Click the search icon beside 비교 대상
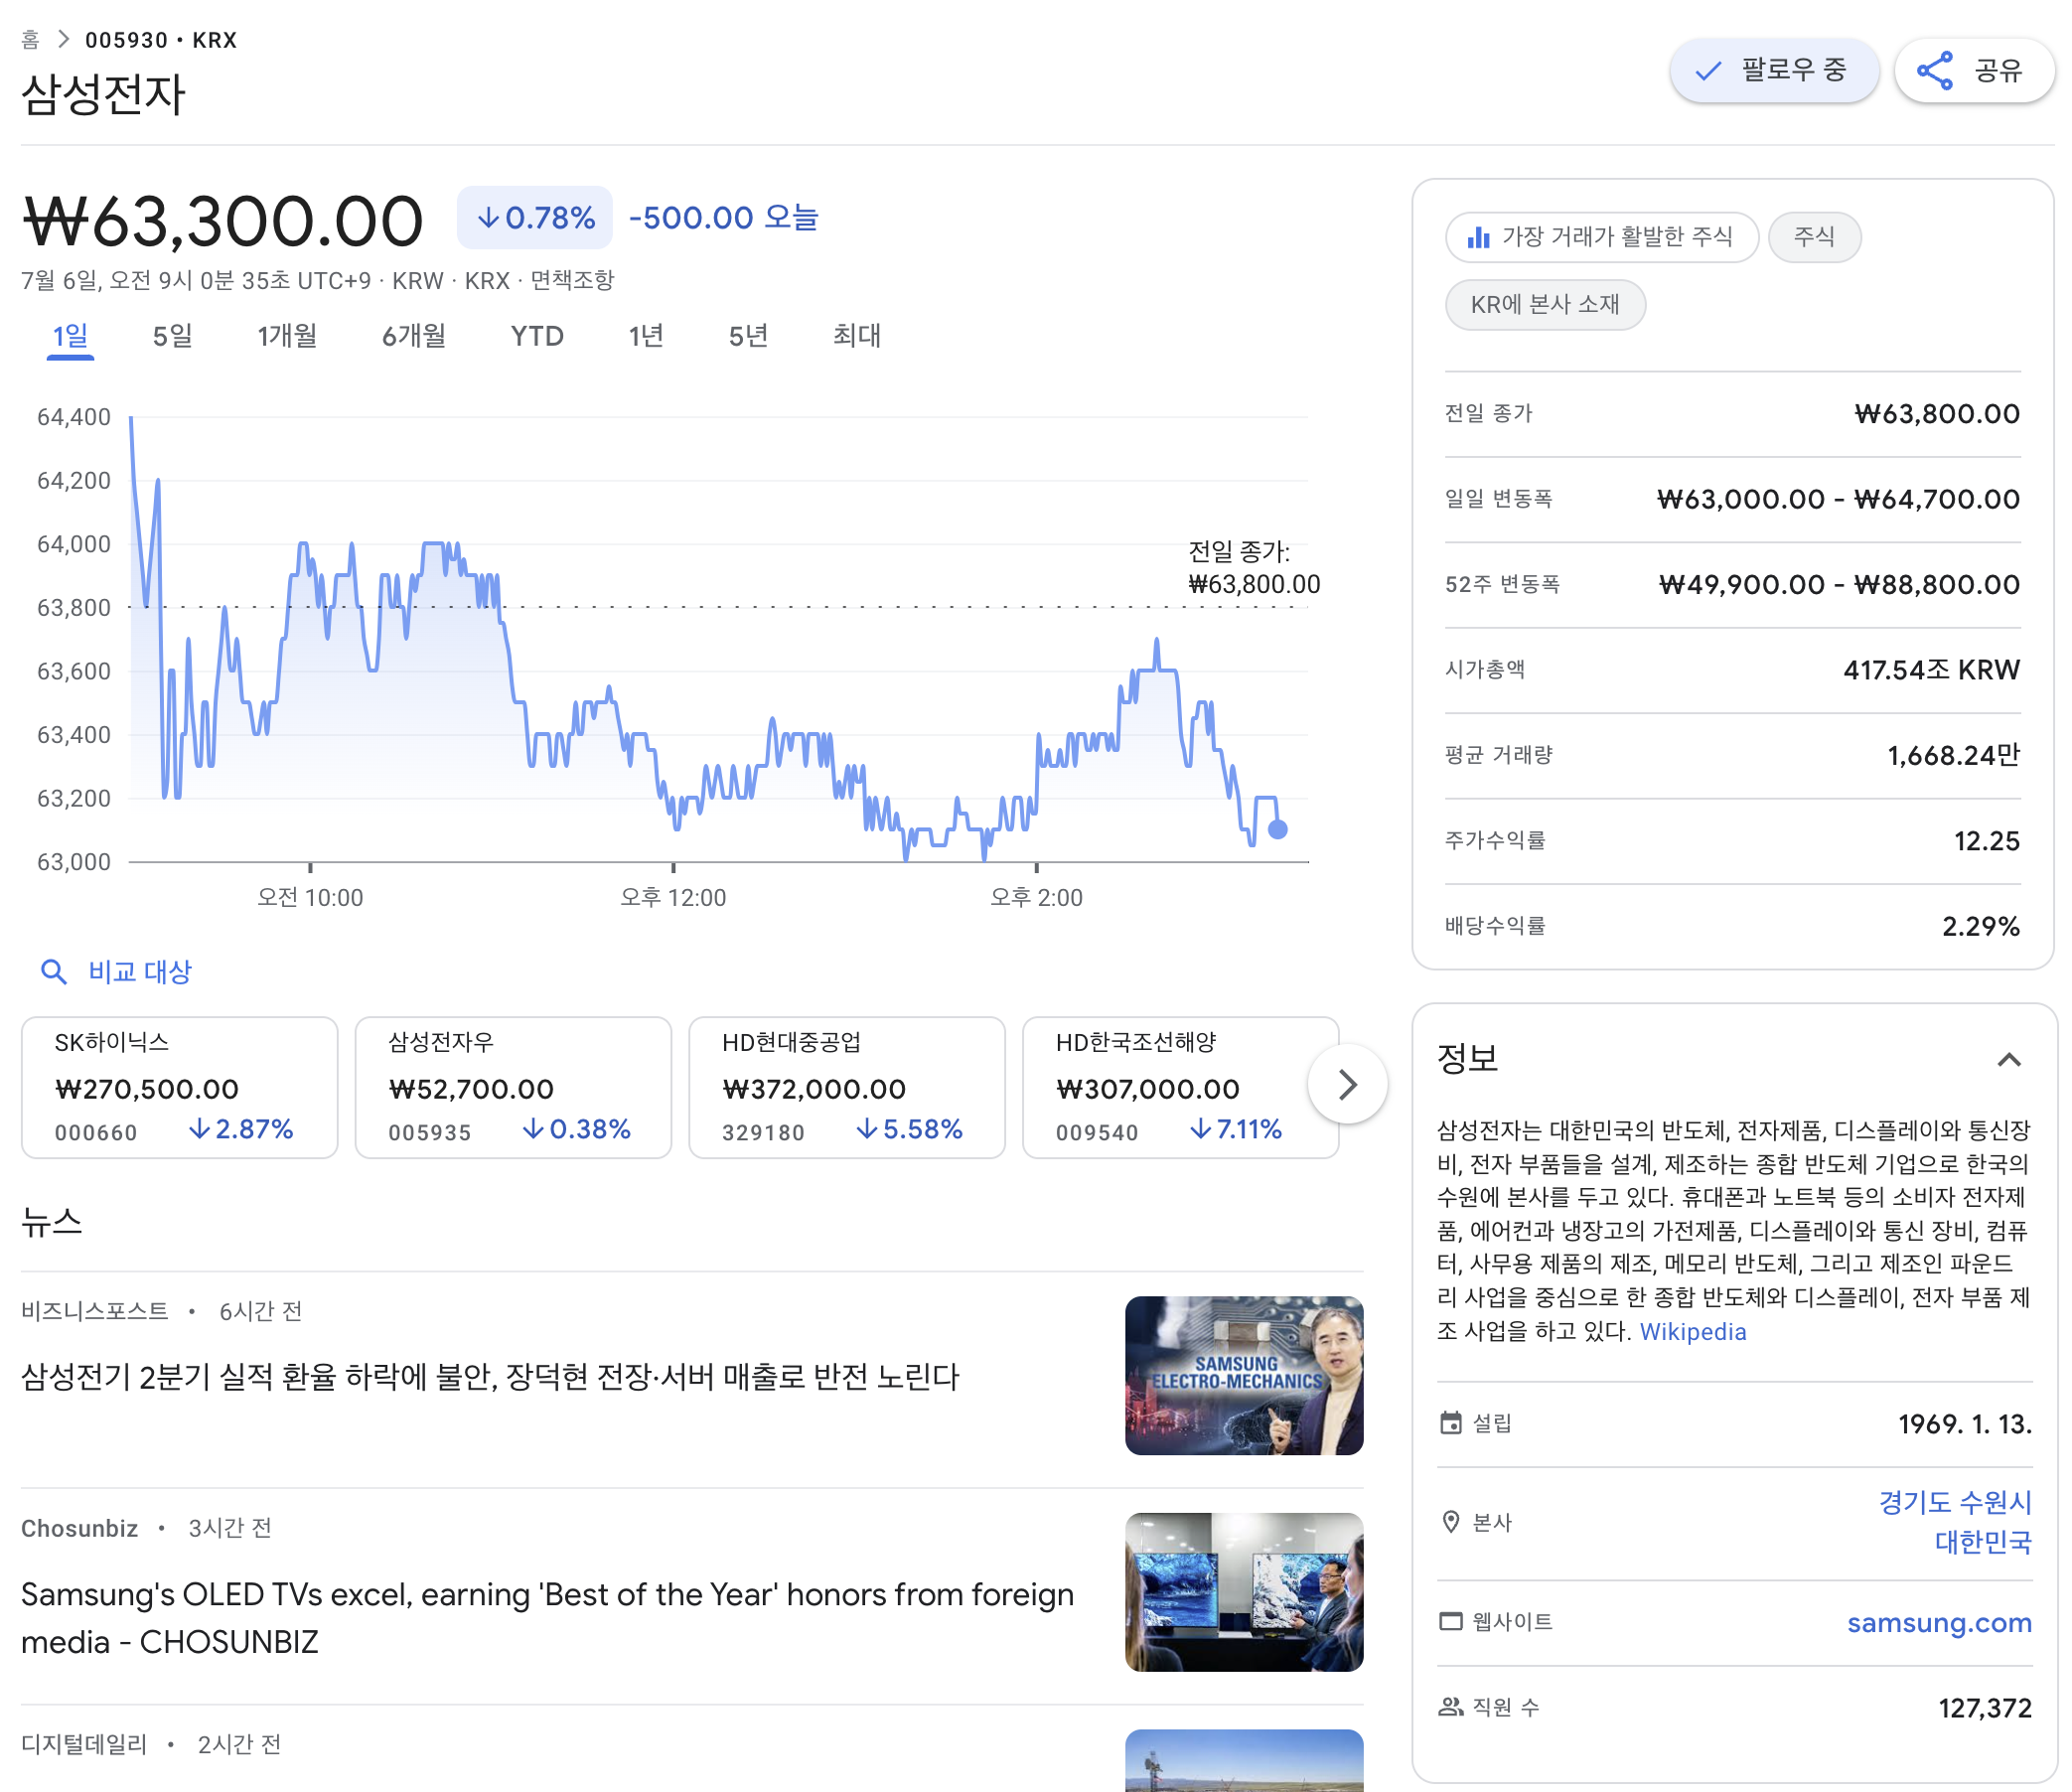 [x=55, y=971]
